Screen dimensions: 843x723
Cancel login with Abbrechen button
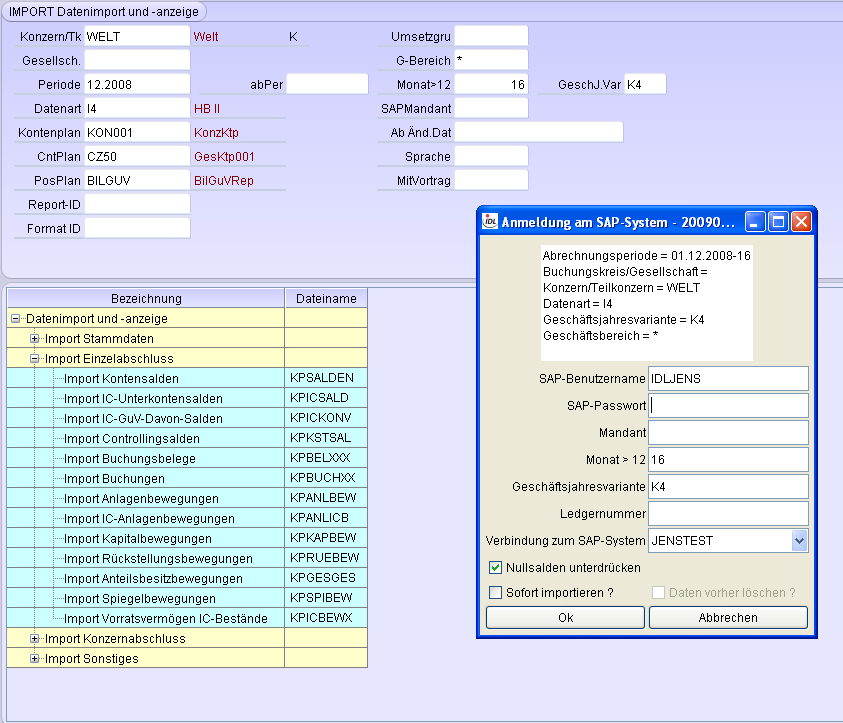tap(728, 618)
